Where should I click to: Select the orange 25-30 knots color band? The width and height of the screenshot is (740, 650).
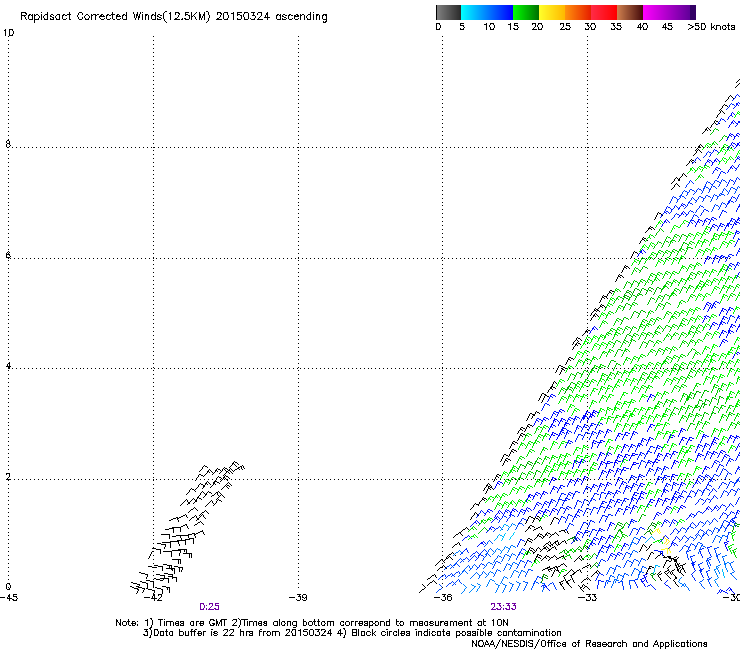578,12
